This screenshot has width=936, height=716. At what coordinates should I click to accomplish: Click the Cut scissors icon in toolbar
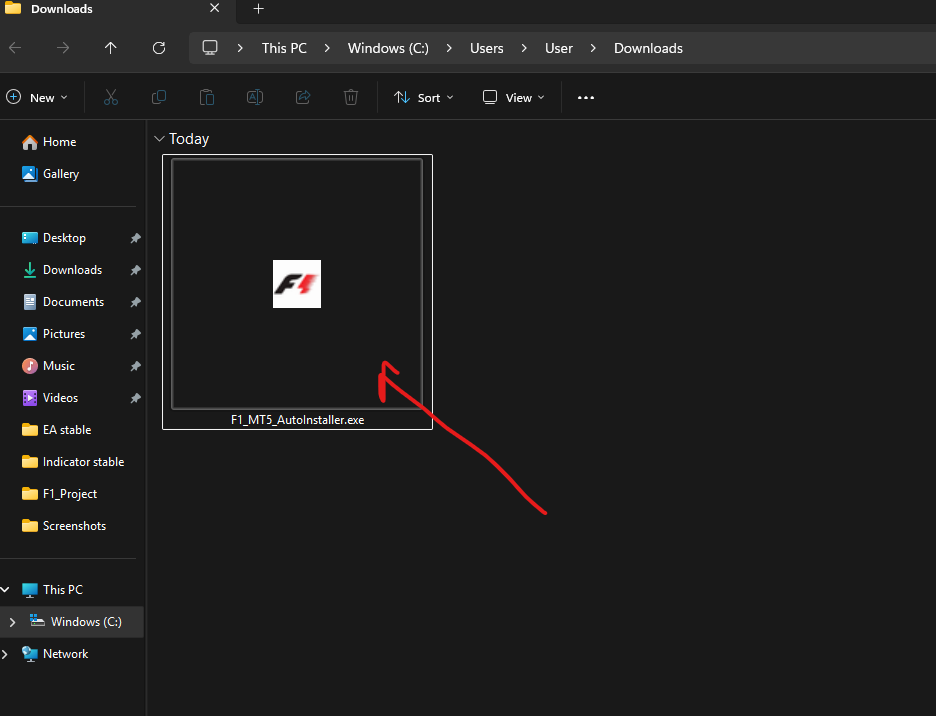(x=111, y=97)
